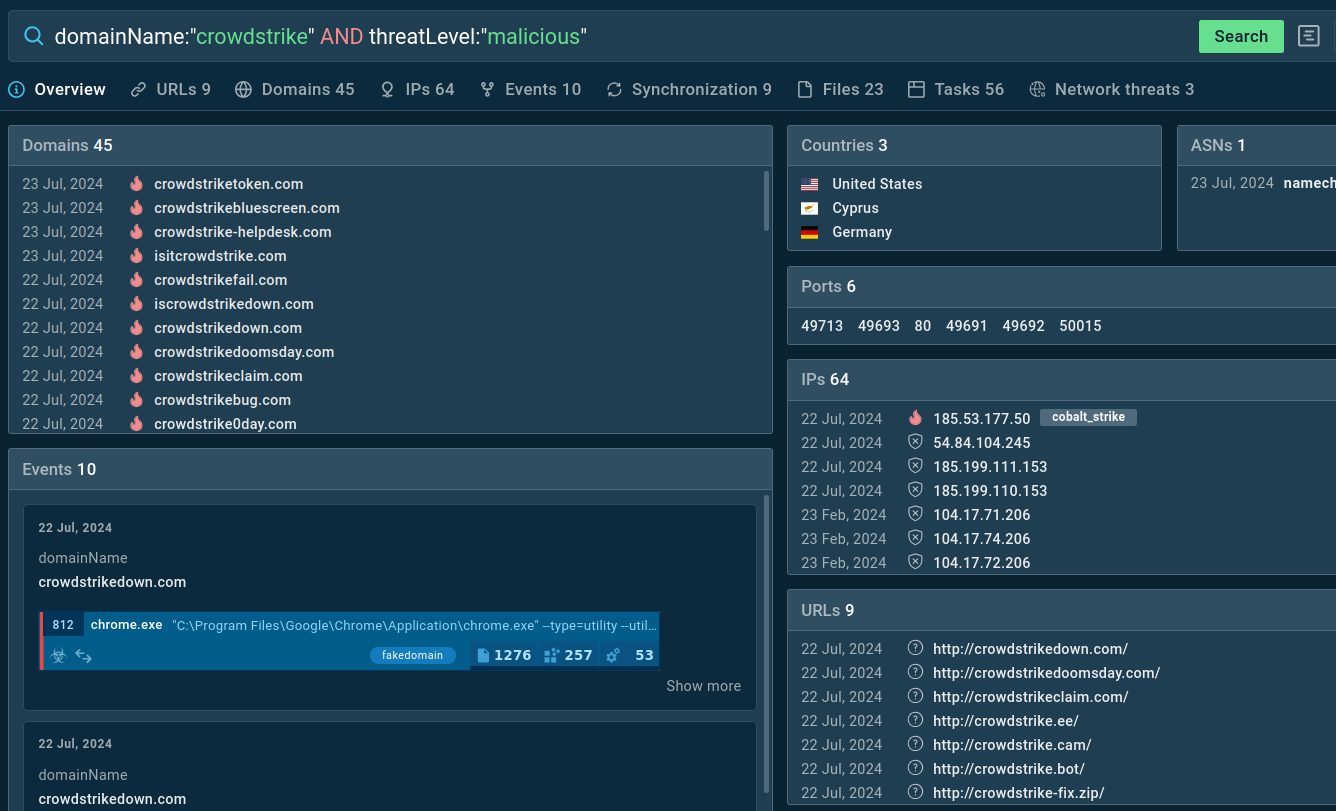Click the cobalt_strike tag

pos(1088,418)
